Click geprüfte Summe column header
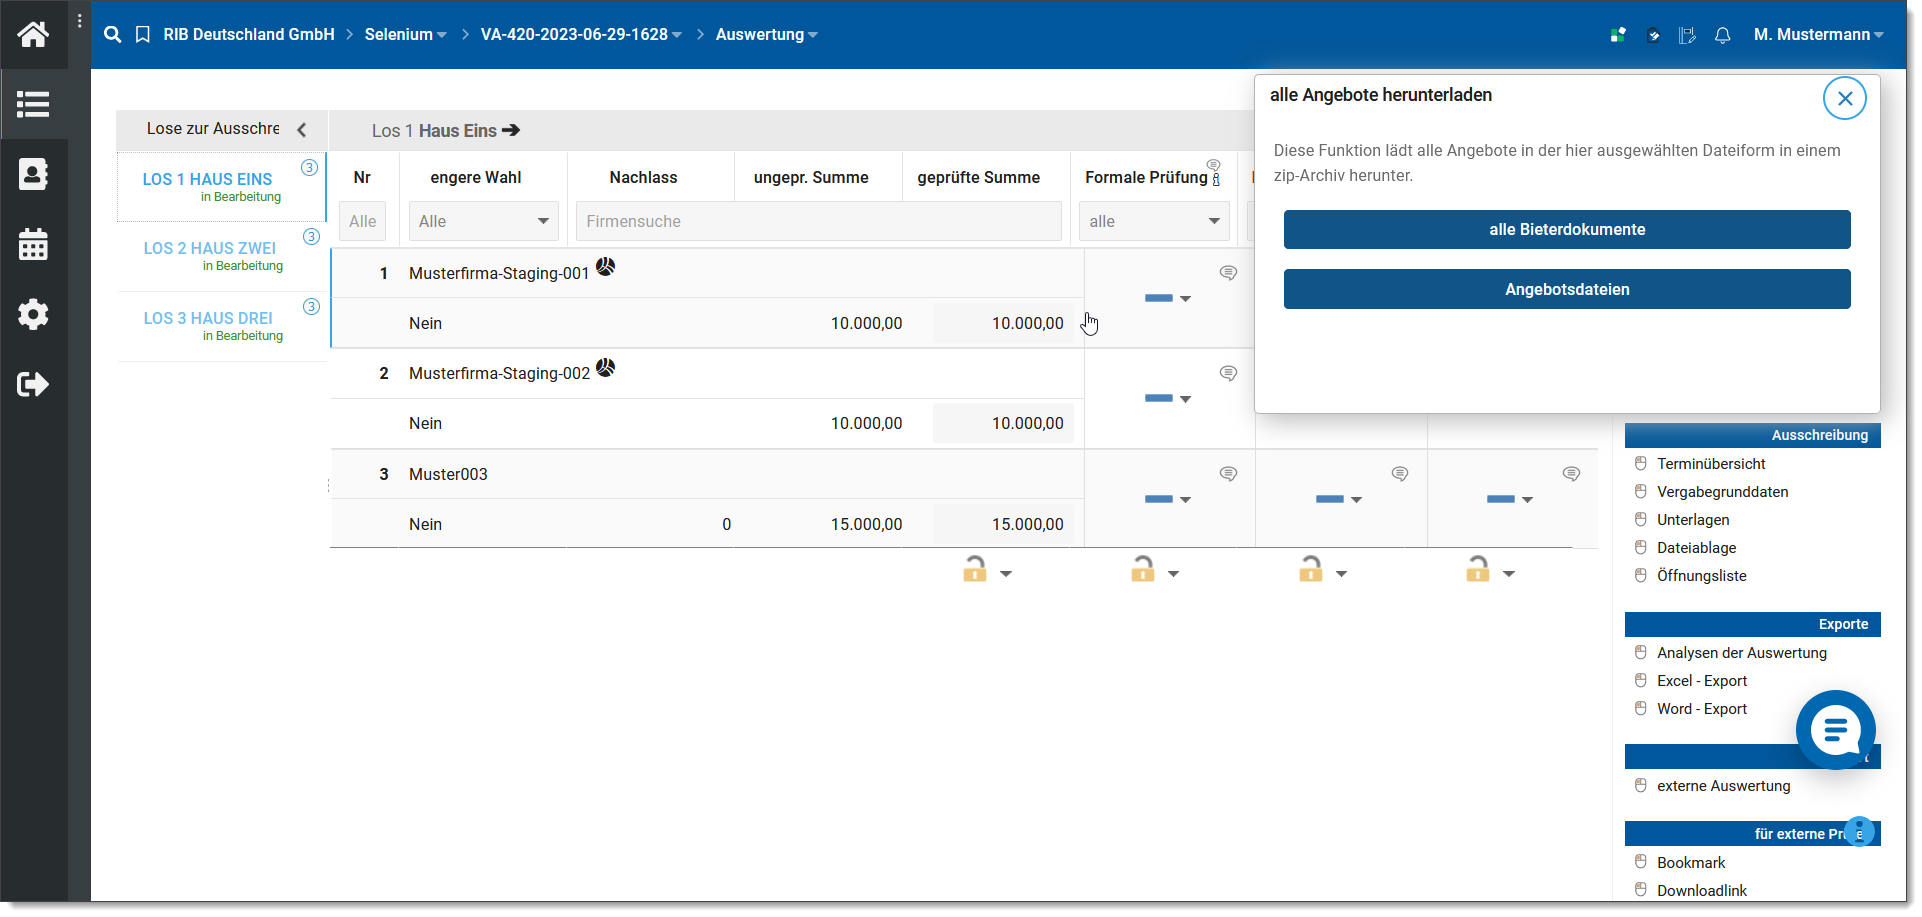Viewport: 1922px width, 917px height. [x=978, y=177]
